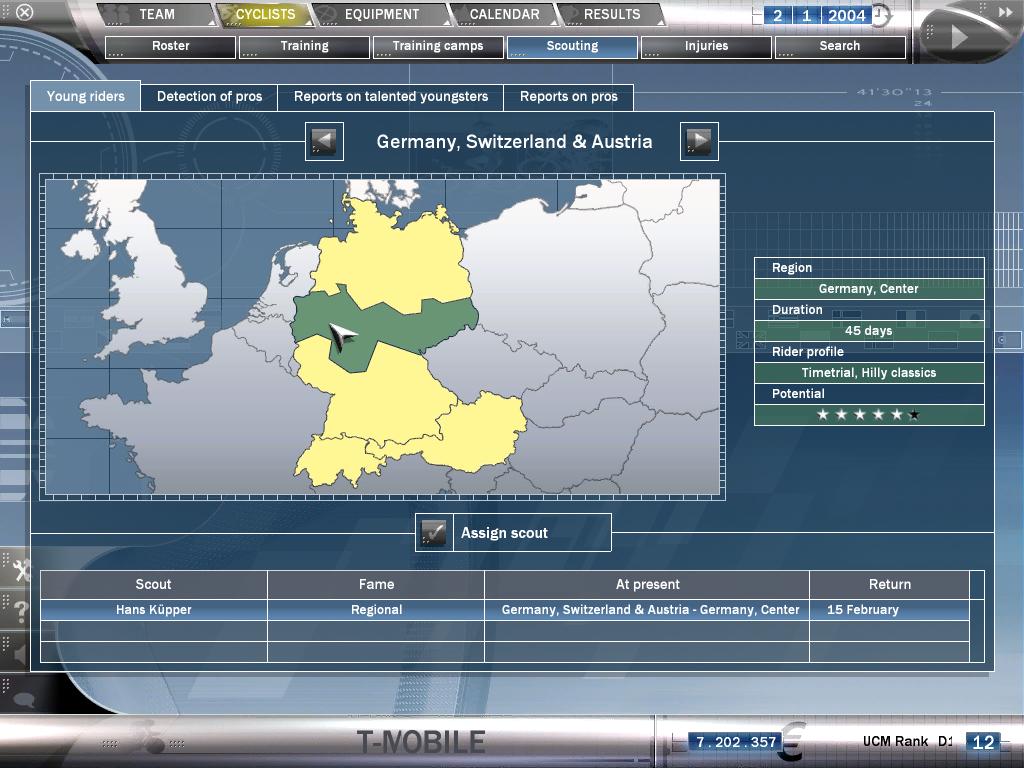Switch to Reports on talented youngsters tab
Viewport: 1024px width, 768px height.
point(391,97)
